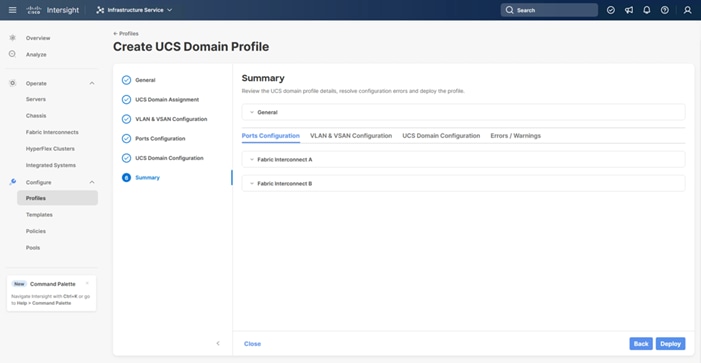The width and height of the screenshot is (701, 363).
Task: Open the requests checkmark circle icon
Action: tap(611, 10)
